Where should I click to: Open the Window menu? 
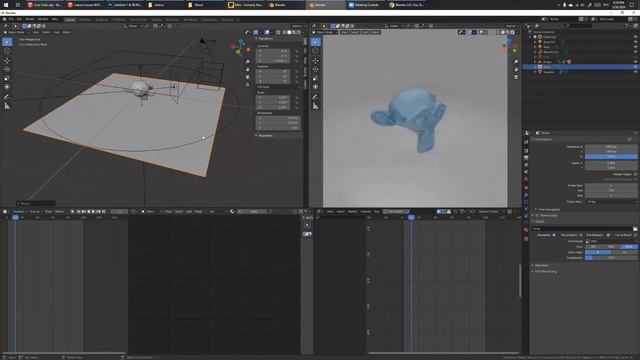43,19
